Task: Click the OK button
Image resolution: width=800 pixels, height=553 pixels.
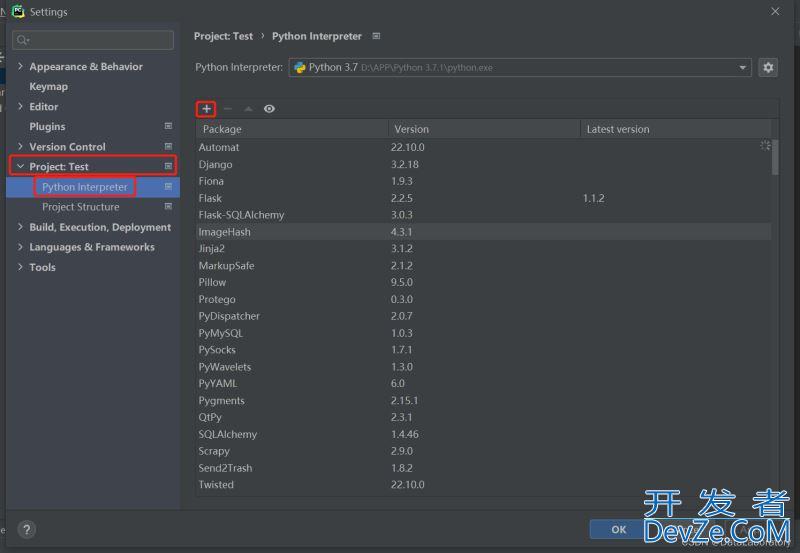Action: [x=618, y=530]
